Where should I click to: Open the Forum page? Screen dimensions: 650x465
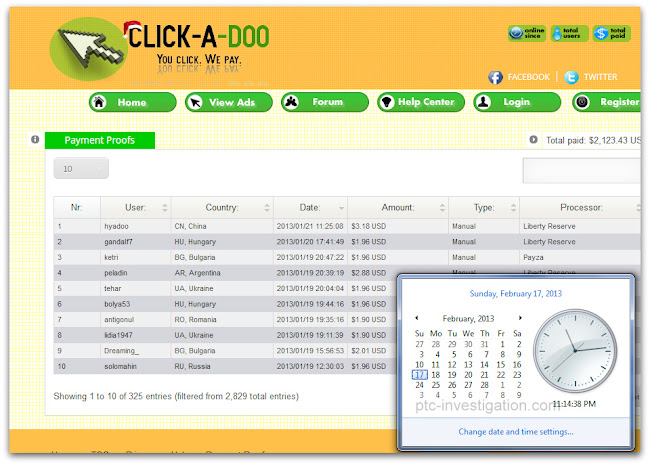325,102
